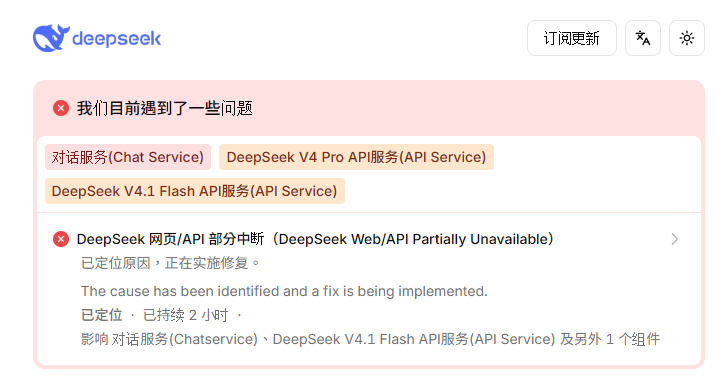Select the 对话服务(Chat Service) tag
Viewport: 723px width, 385px height.
tap(128, 157)
